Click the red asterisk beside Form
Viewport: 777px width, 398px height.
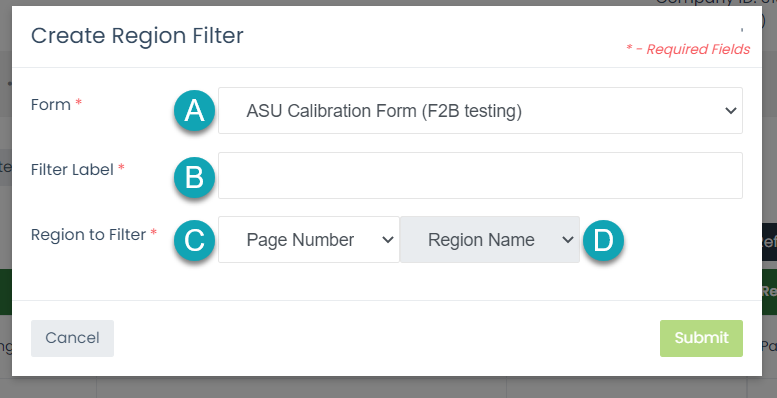point(78,103)
